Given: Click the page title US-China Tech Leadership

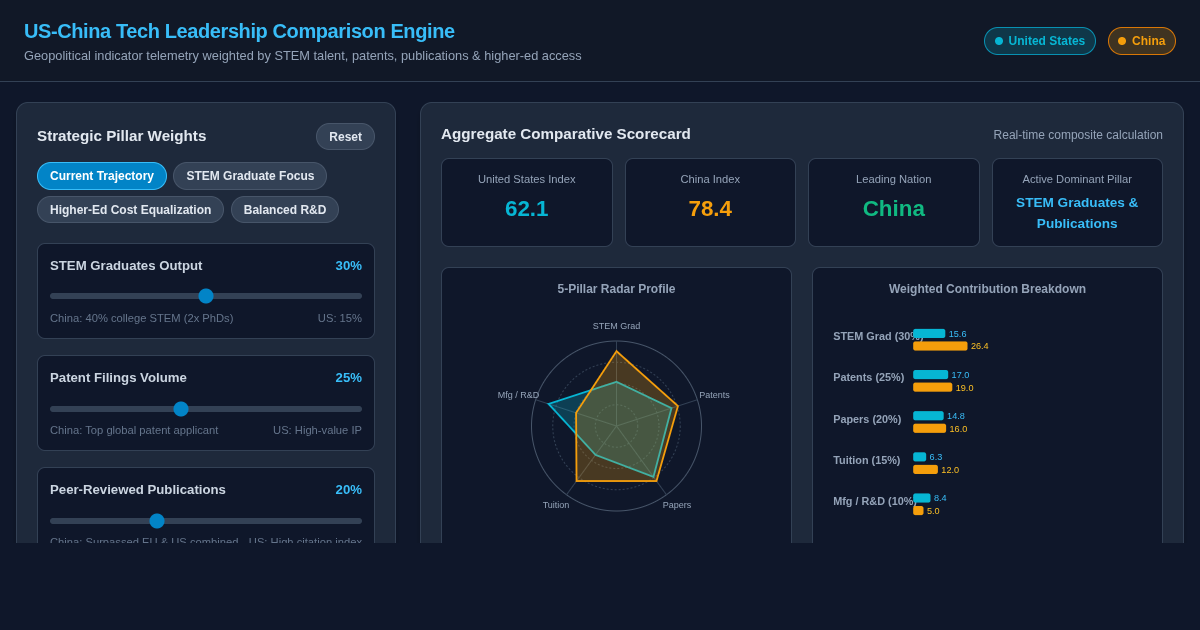Looking at the screenshot, I should pos(239,31).
